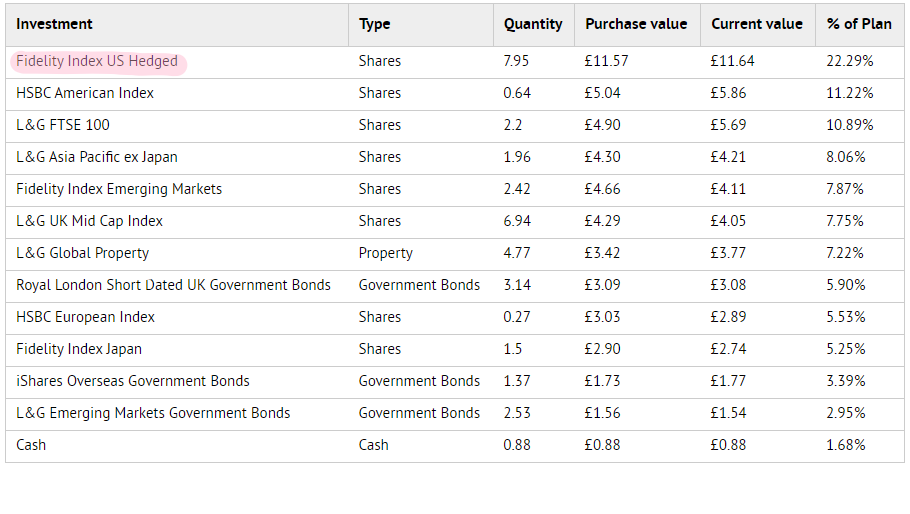Click L&G Emerging Markets Government Bonds

pos(153,413)
